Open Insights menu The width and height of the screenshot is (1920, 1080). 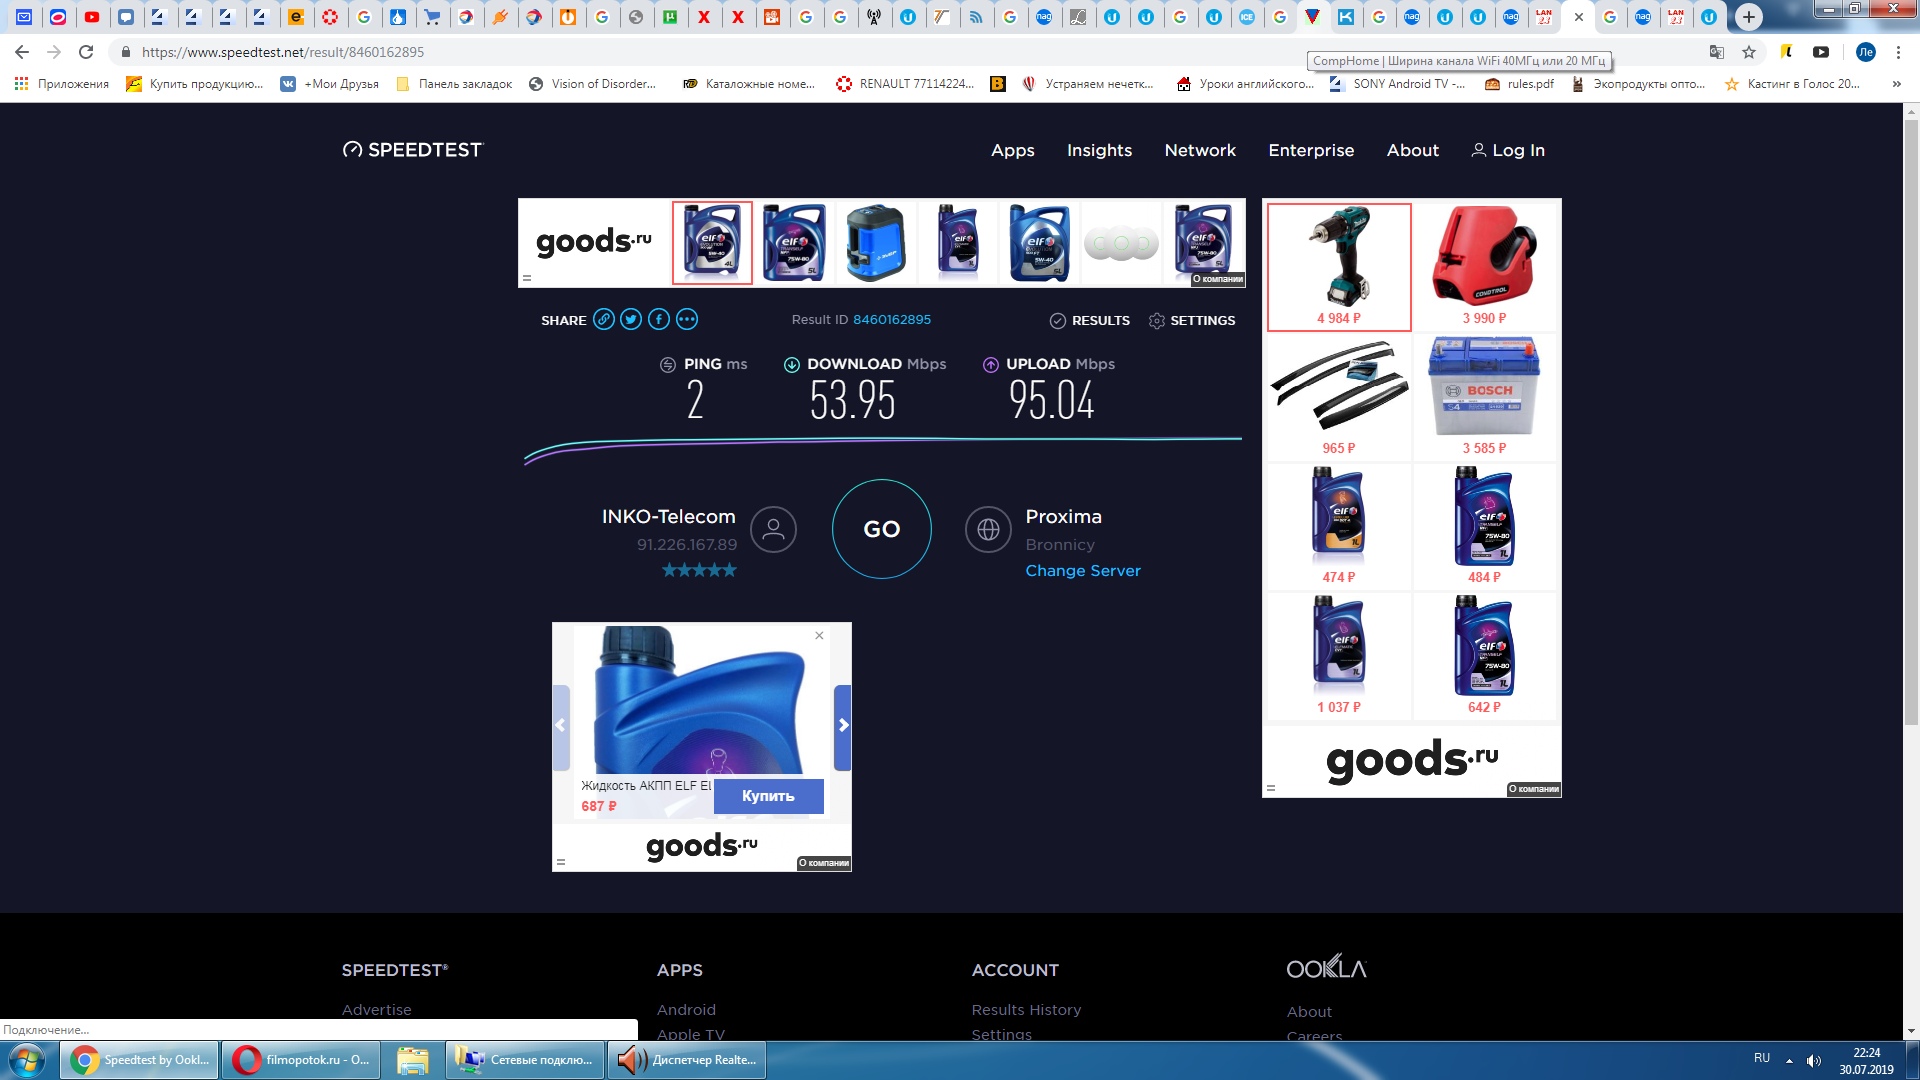(x=1100, y=150)
